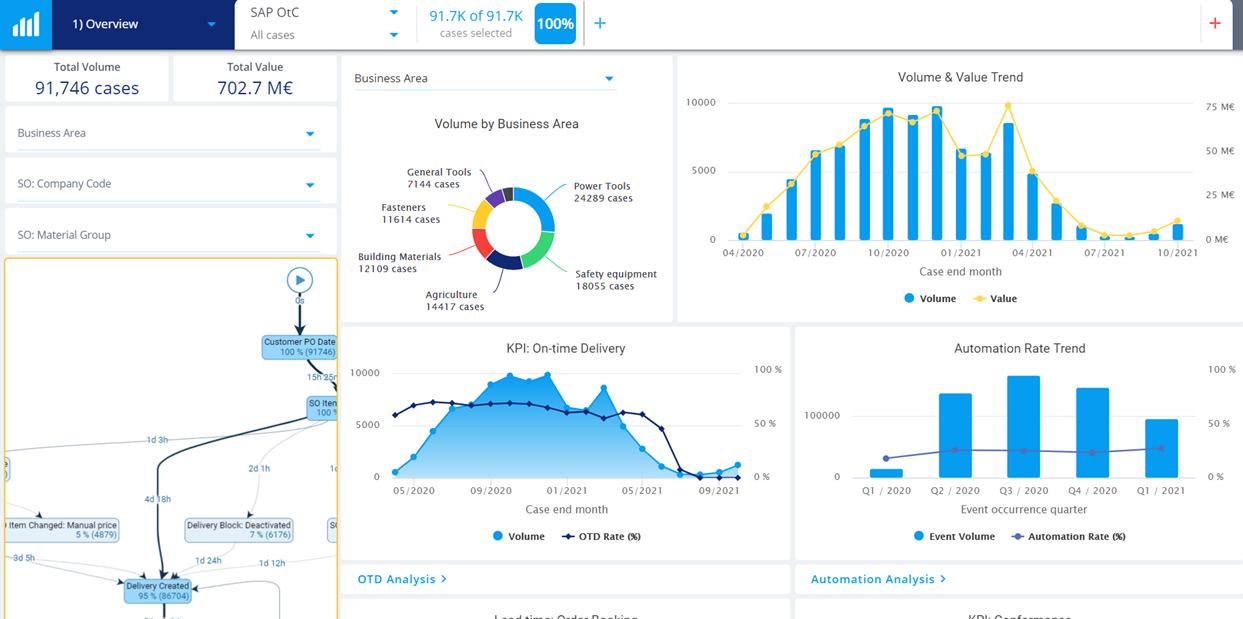Open the 1) Overview sheet selector
This screenshot has width=1243, height=619.
tap(140, 23)
